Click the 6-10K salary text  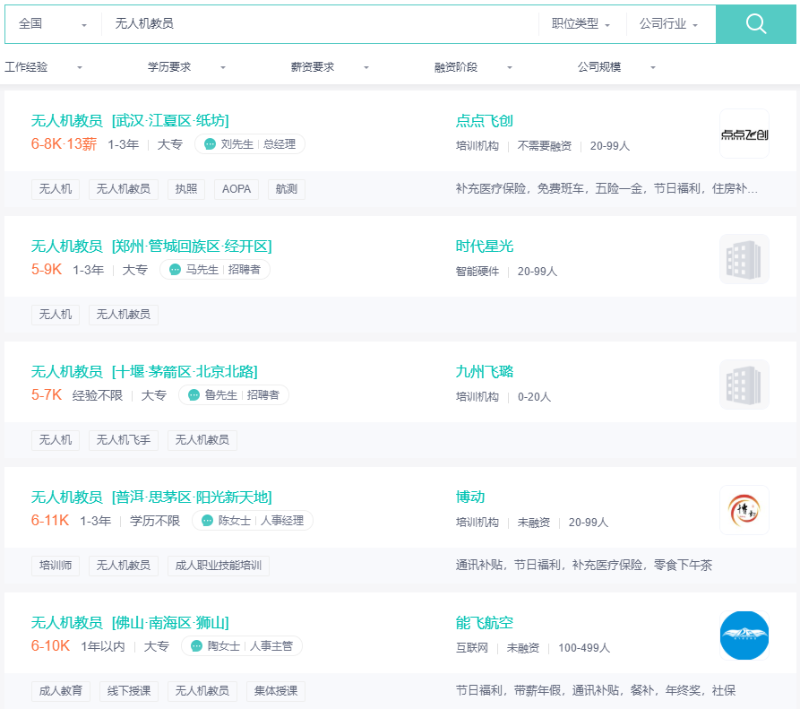pyautogui.click(x=51, y=646)
